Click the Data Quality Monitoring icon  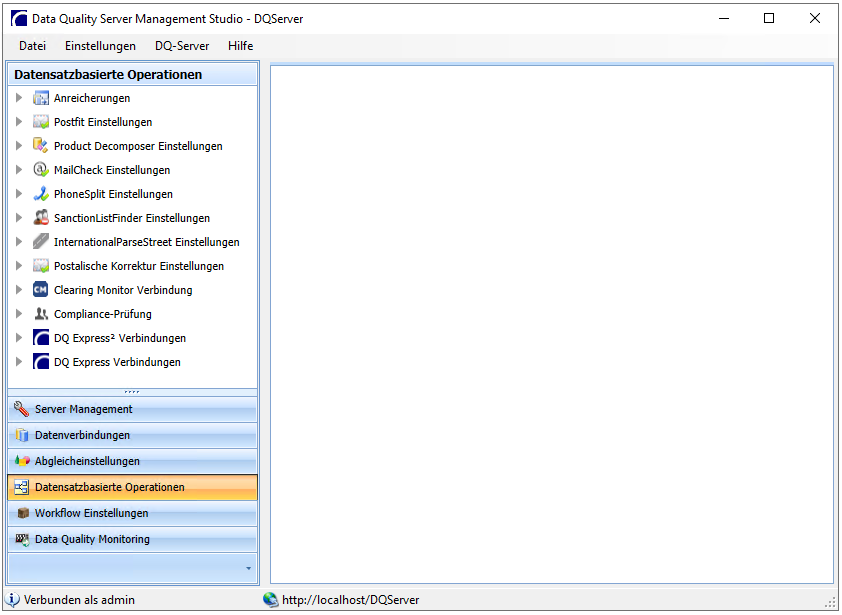[21, 539]
